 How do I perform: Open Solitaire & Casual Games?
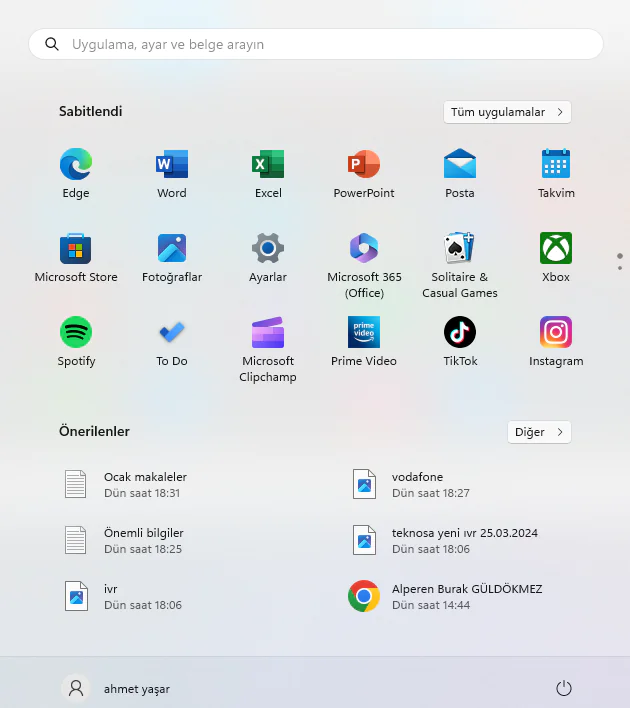[x=460, y=265]
